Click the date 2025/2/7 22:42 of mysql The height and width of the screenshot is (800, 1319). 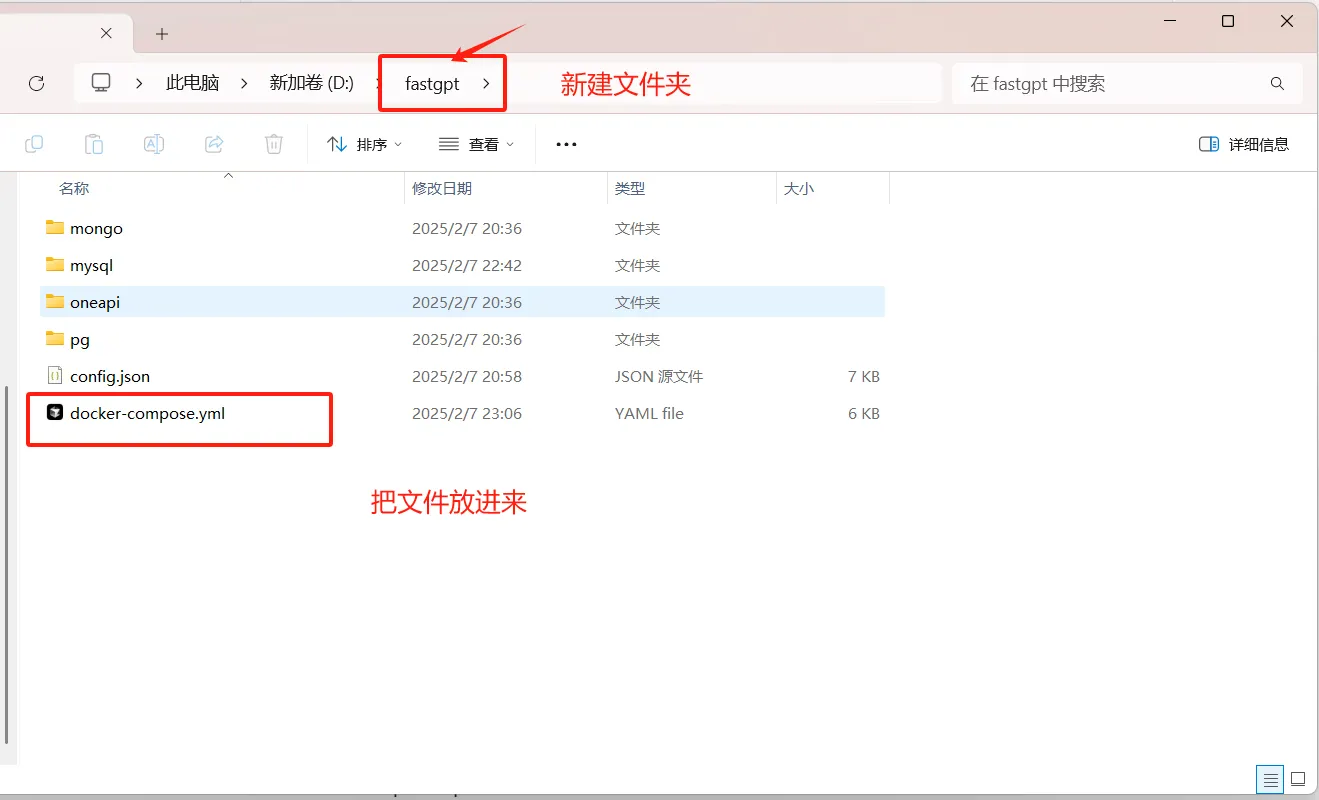(467, 265)
